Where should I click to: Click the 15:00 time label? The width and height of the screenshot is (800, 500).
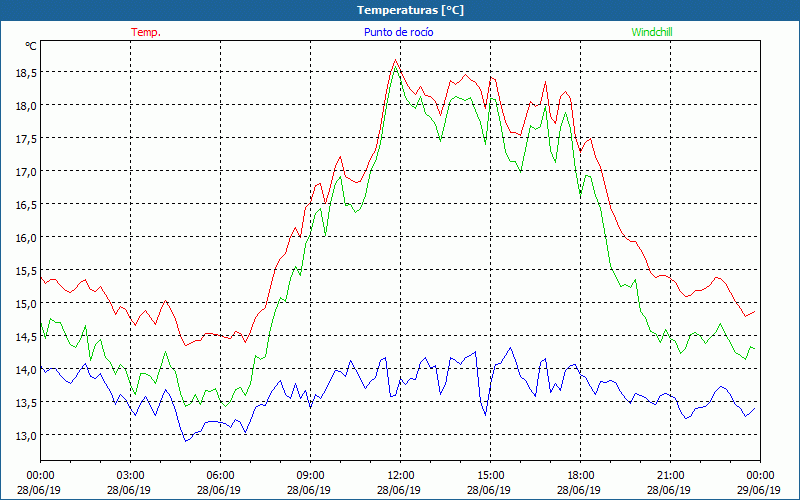[x=491, y=476]
